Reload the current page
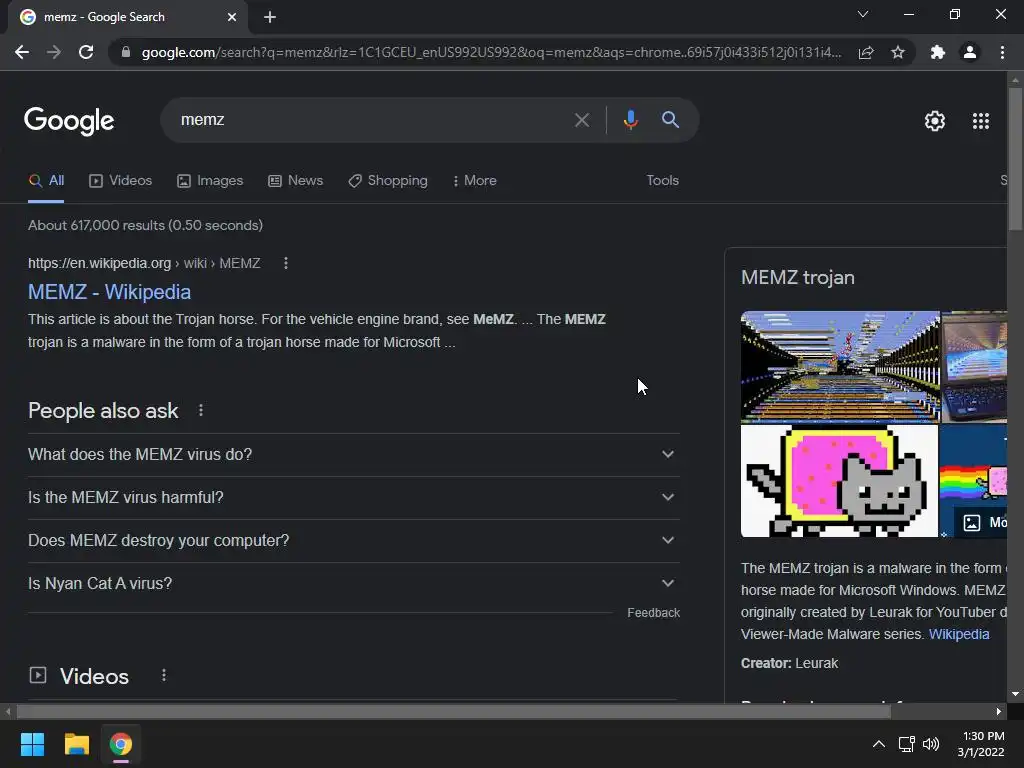The width and height of the screenshot is (1024, 768). [86, 52]
